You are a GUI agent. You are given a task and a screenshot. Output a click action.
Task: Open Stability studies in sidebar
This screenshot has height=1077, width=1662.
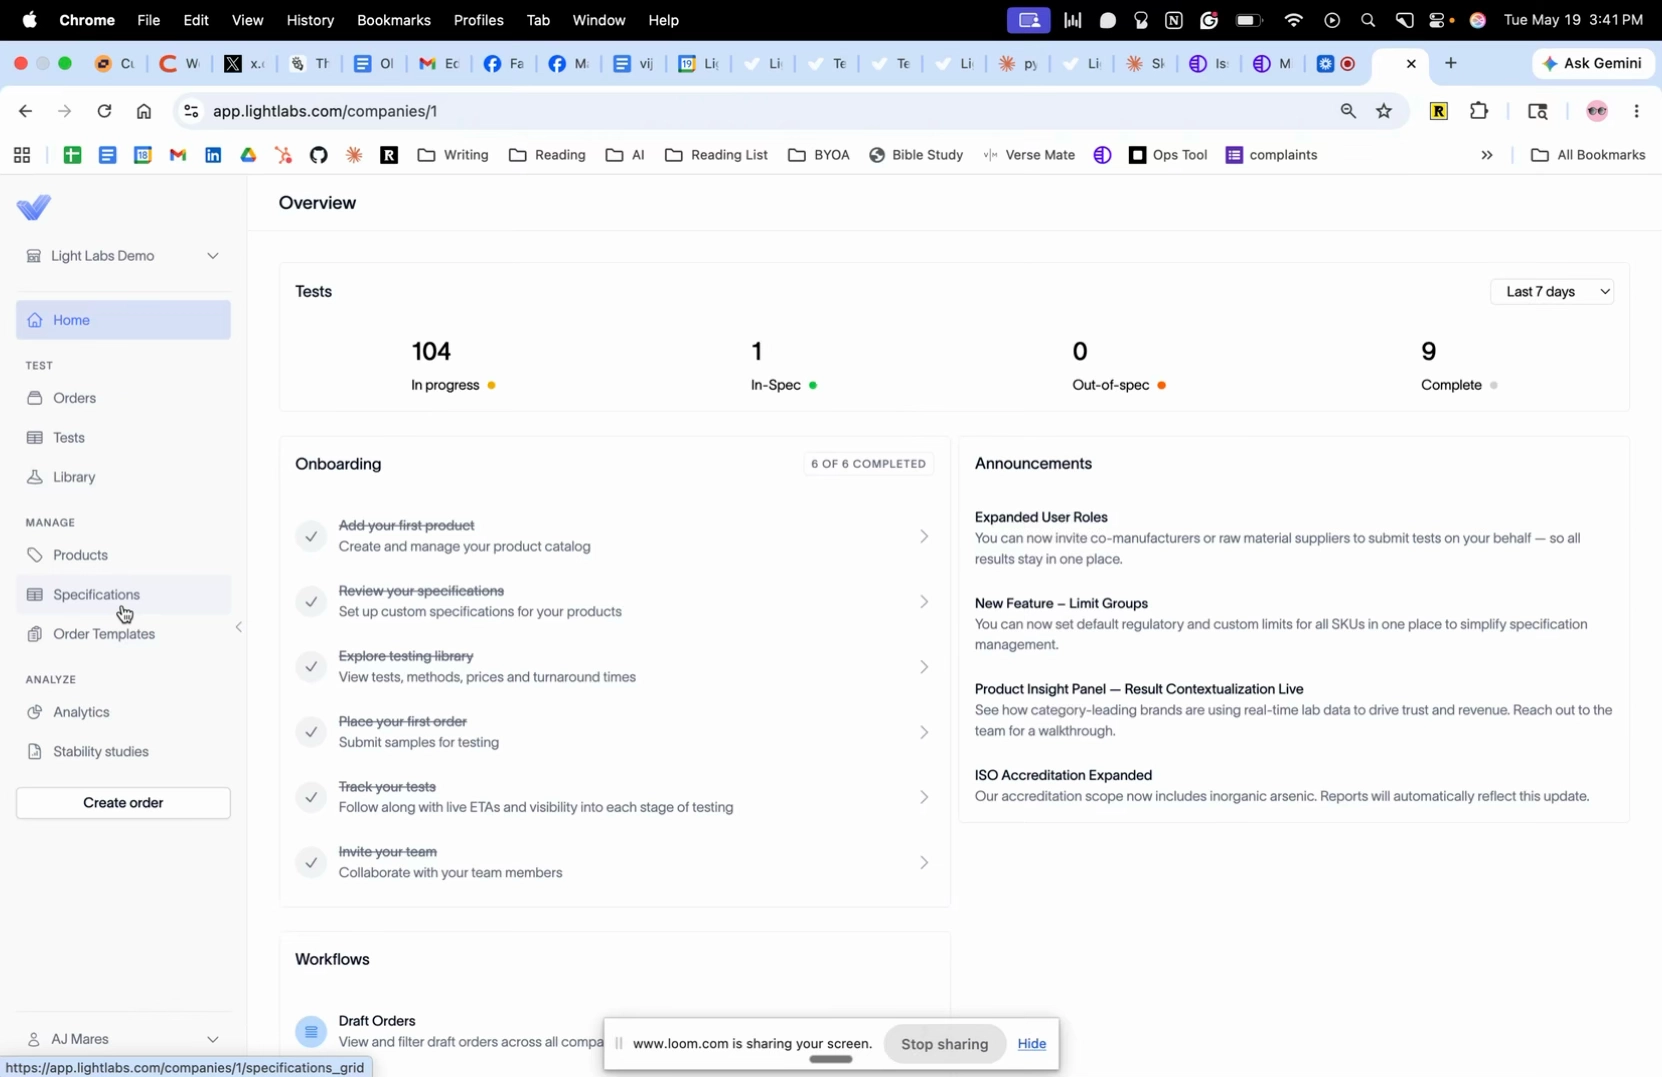pos(123,751)
